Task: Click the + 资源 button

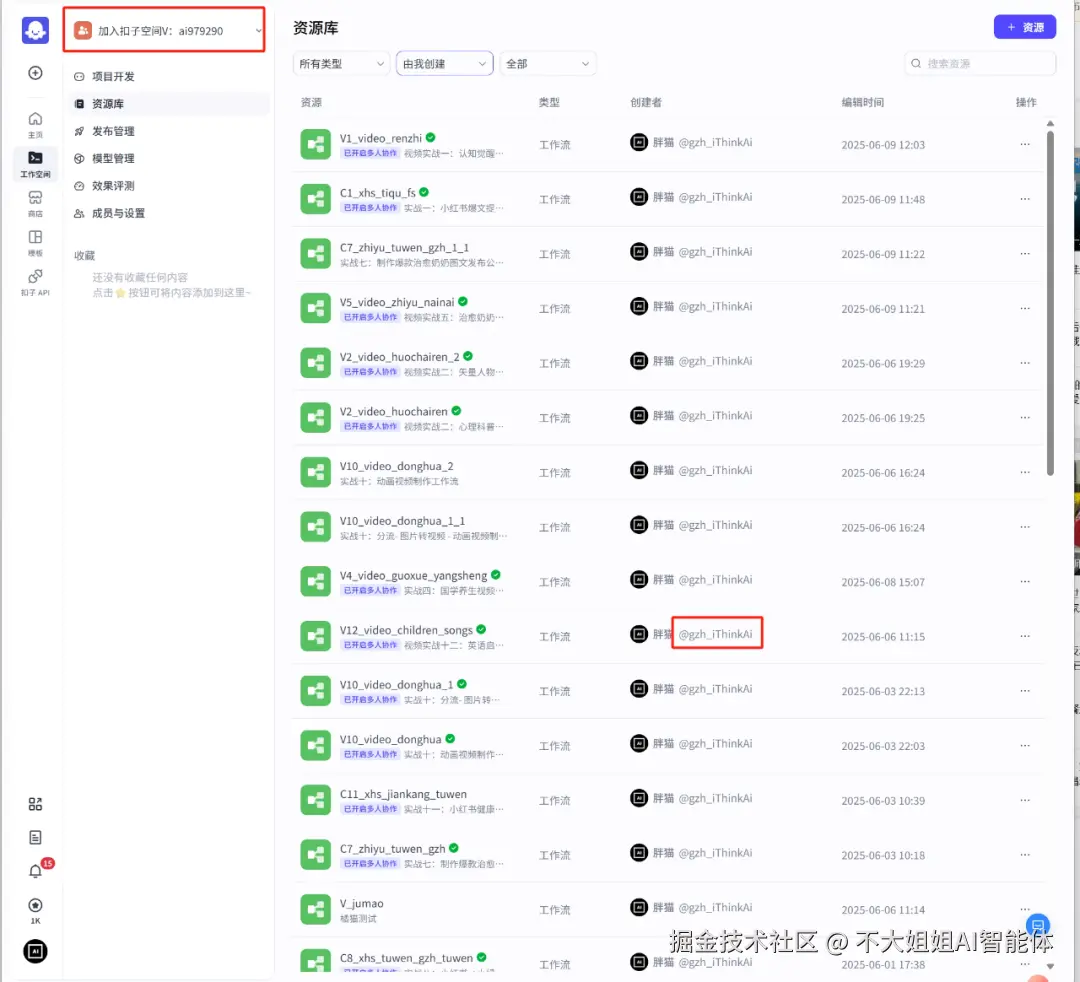Action: click(x=1023, y=27)
